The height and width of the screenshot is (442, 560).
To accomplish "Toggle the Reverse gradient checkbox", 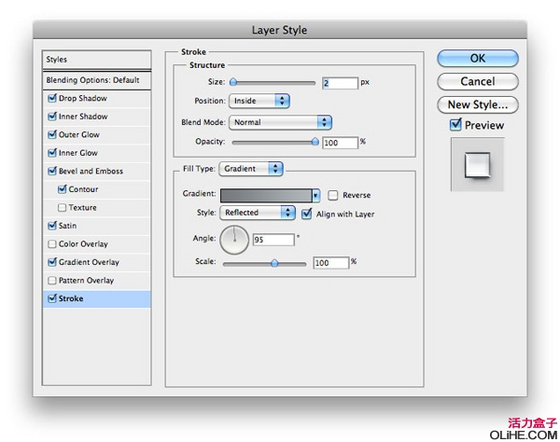I will pos(333,195).
